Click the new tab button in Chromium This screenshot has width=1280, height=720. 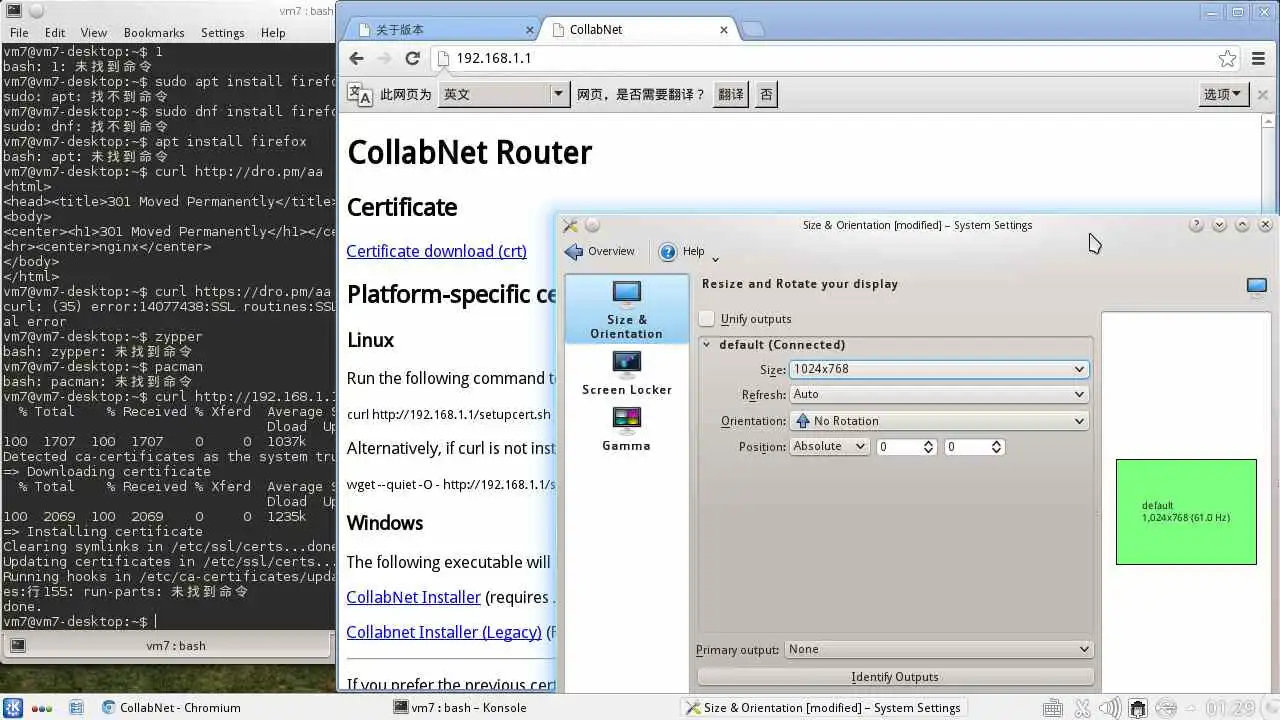pos(752,30)
